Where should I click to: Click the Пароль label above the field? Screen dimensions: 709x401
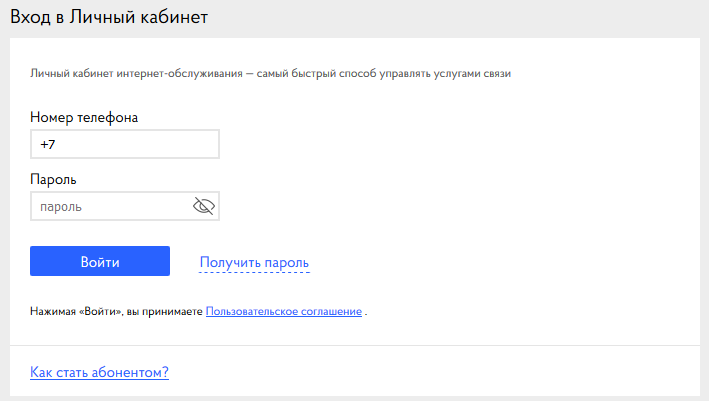click(53, 179)
